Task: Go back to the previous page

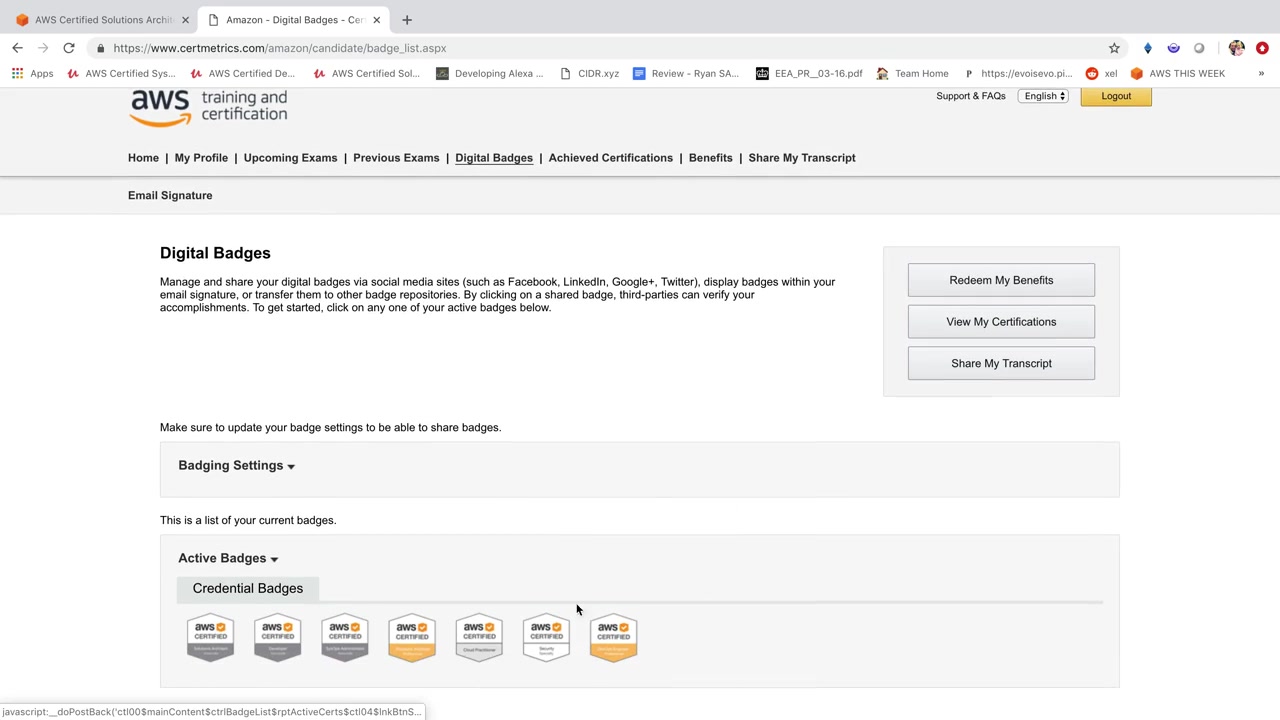Action: click(x=18, y=48)
